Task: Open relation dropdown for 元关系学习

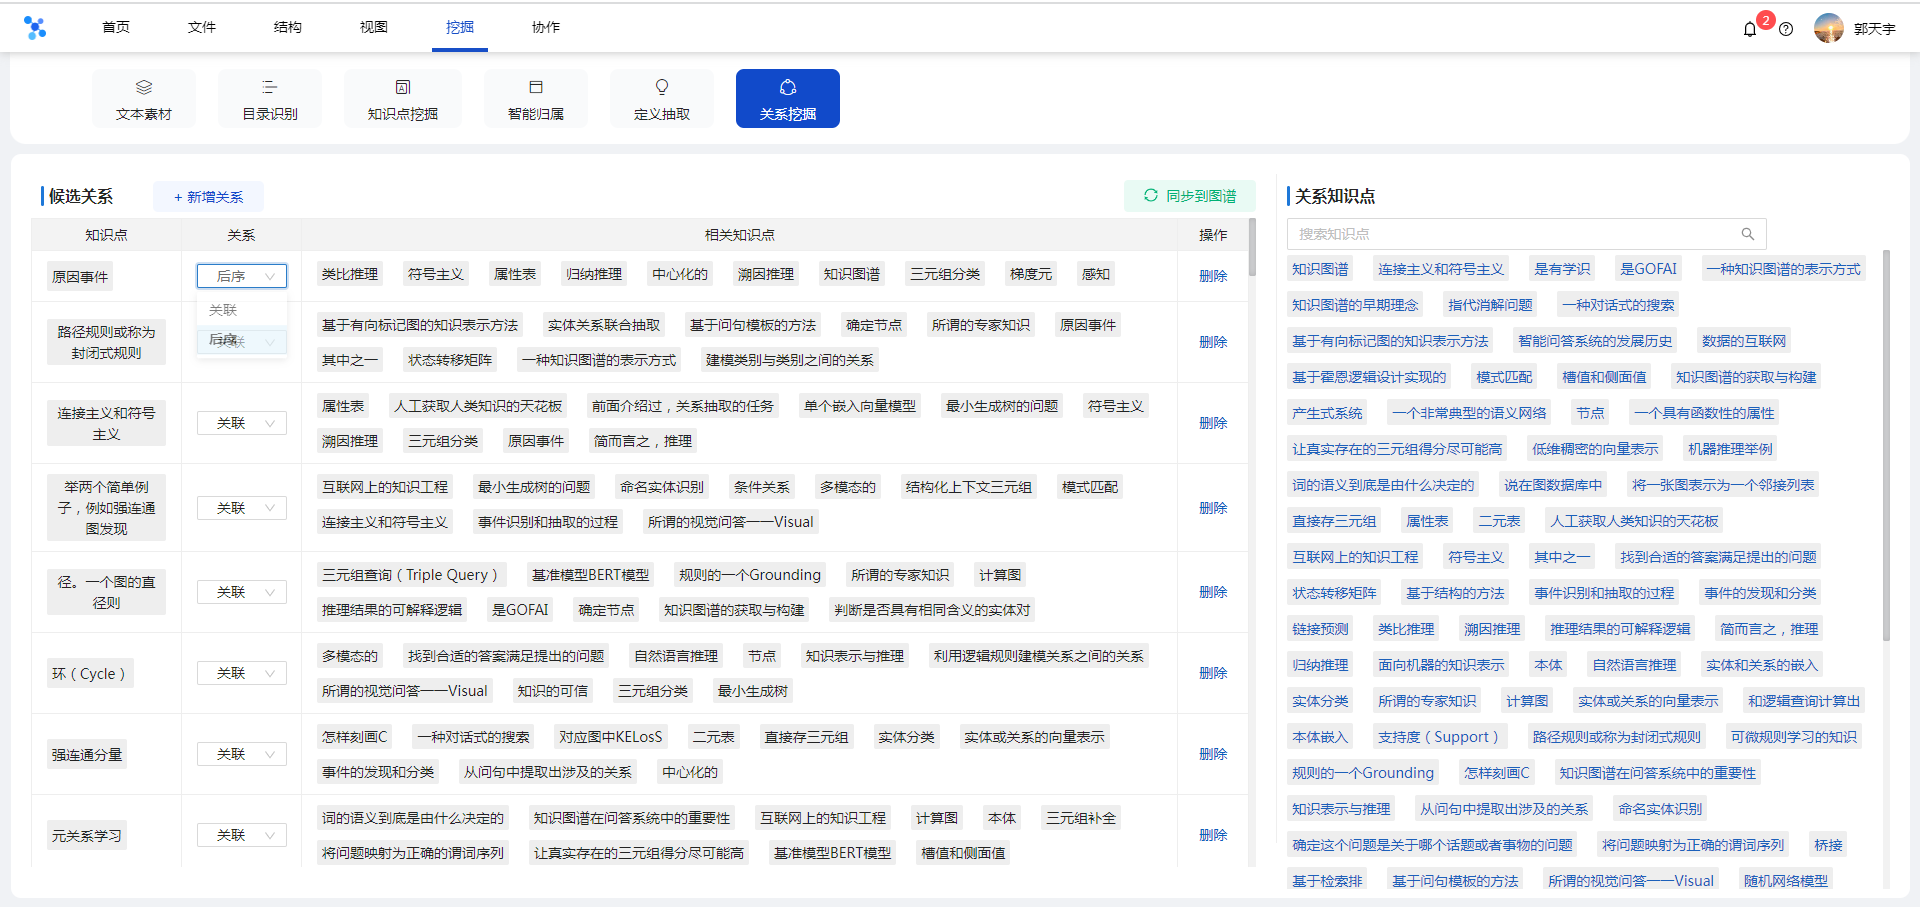Action: [x=242, y=835]
